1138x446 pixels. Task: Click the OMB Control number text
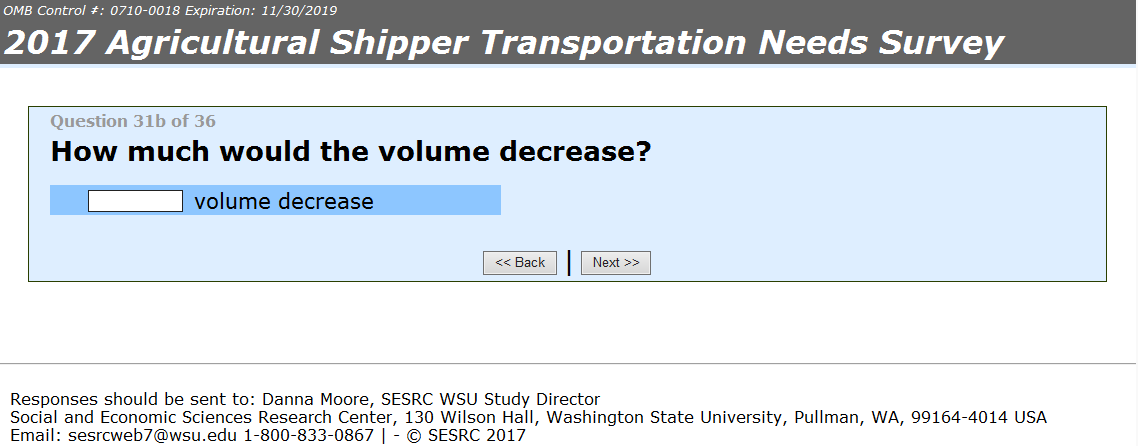tap(74, 10)
